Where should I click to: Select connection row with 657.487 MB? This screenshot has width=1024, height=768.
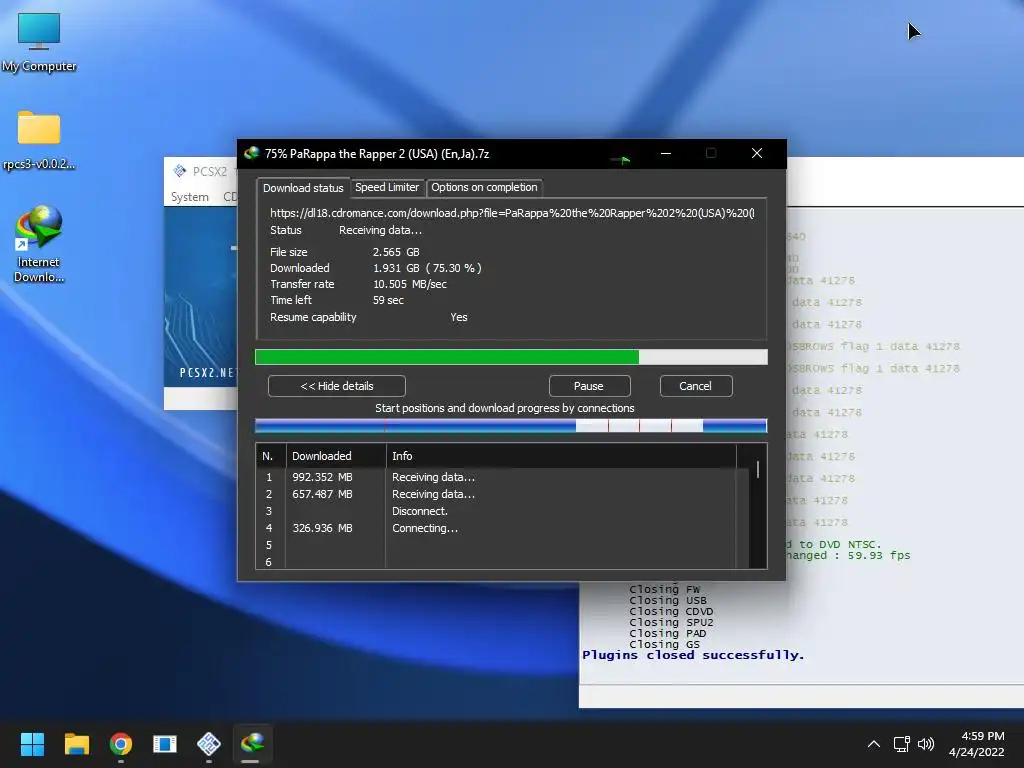502,494
